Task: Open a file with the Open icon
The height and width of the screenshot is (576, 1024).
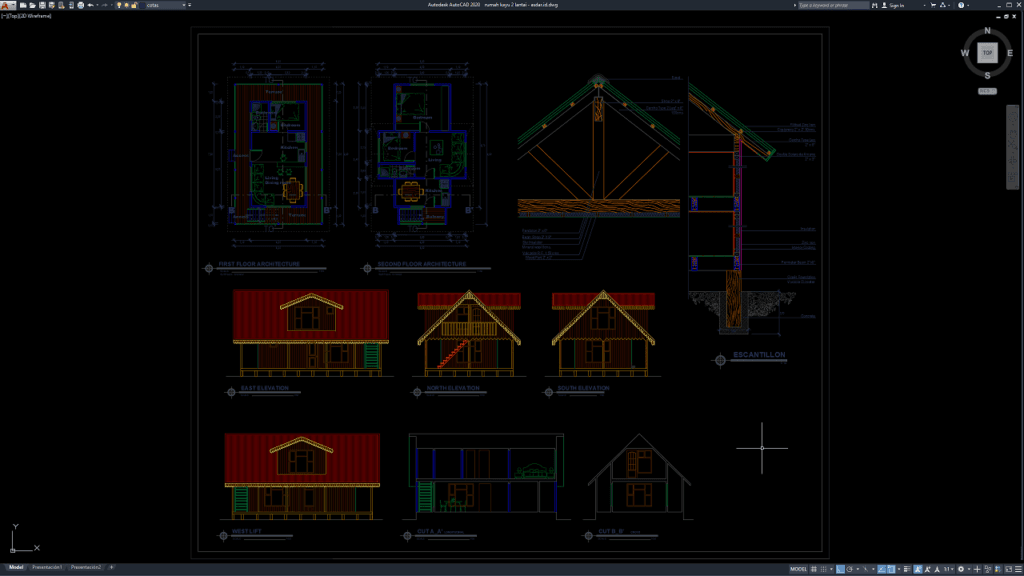Action: click(31, 5)
